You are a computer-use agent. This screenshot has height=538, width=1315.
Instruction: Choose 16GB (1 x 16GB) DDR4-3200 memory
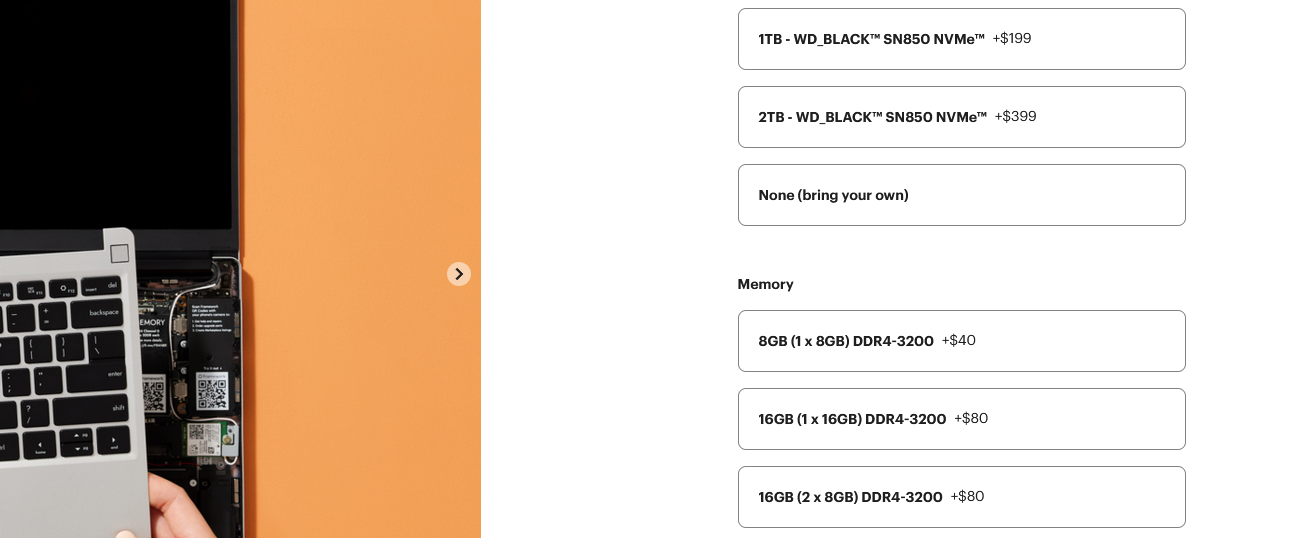click(x=851, y=419)
